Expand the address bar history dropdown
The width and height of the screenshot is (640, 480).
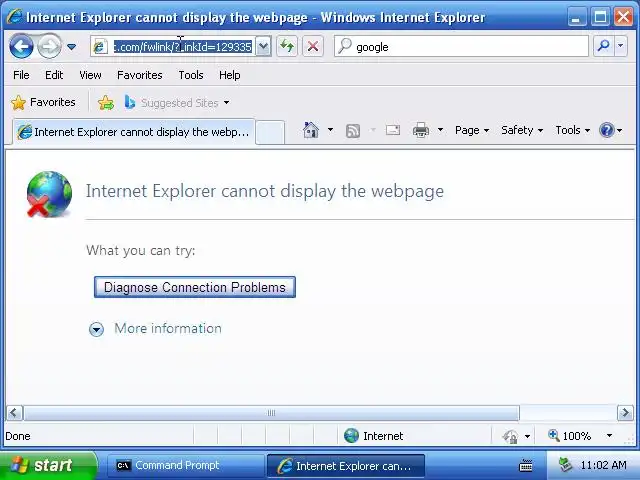point(264,47)
